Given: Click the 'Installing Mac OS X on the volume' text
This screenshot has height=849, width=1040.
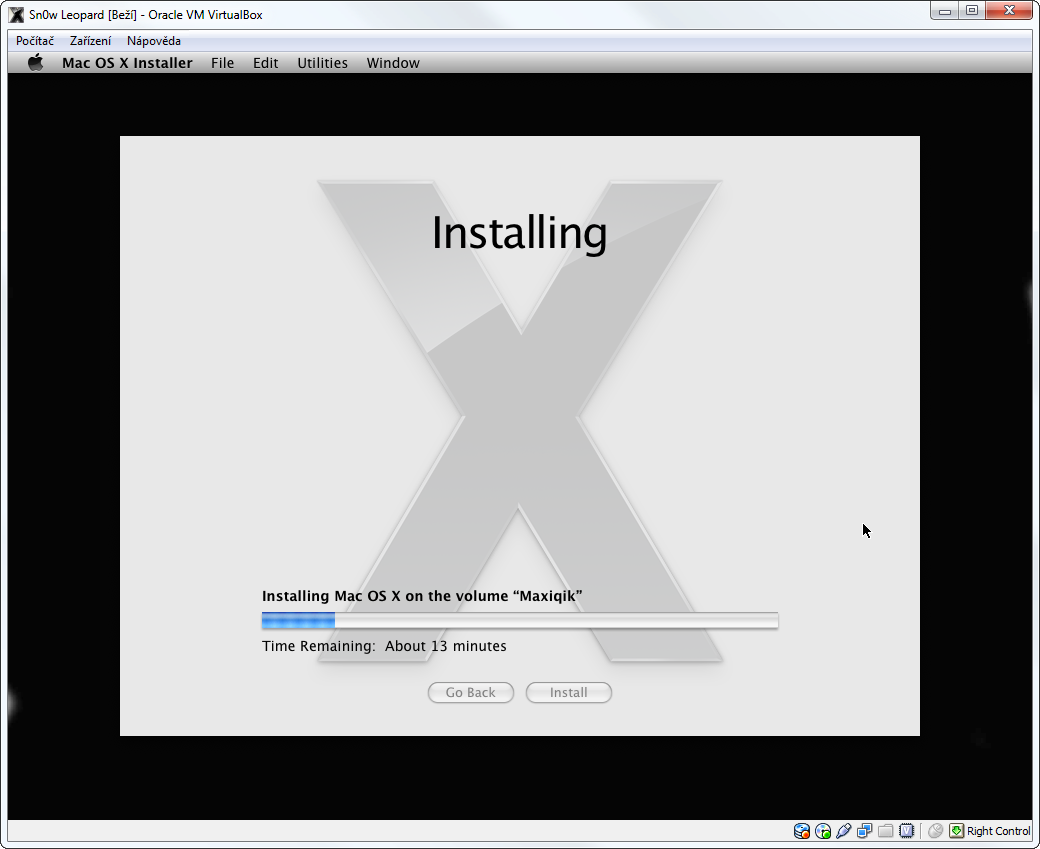Looking at the screenshot, I should [422, 596].
